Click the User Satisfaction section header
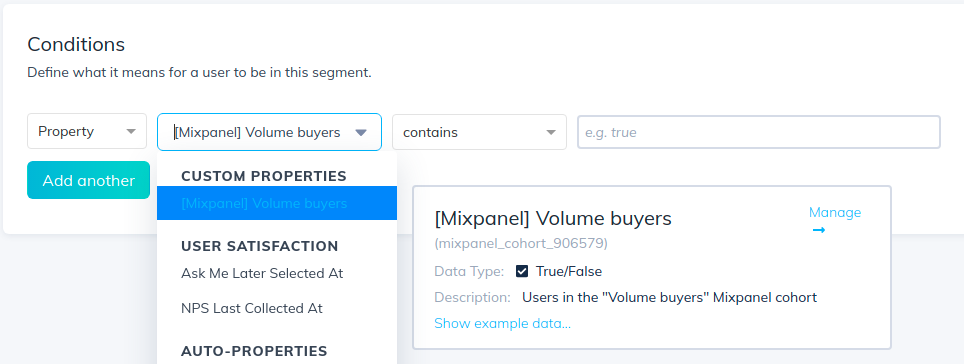The image size is (964, 364). pyautogui.click(x=259, y=247)
